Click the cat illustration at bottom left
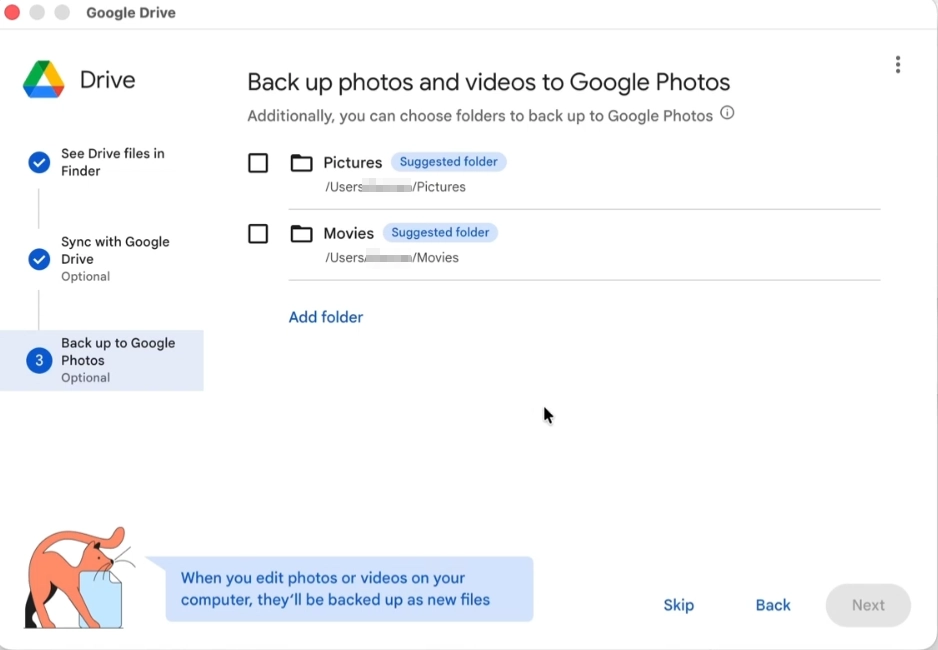 (x=78, y=578)
